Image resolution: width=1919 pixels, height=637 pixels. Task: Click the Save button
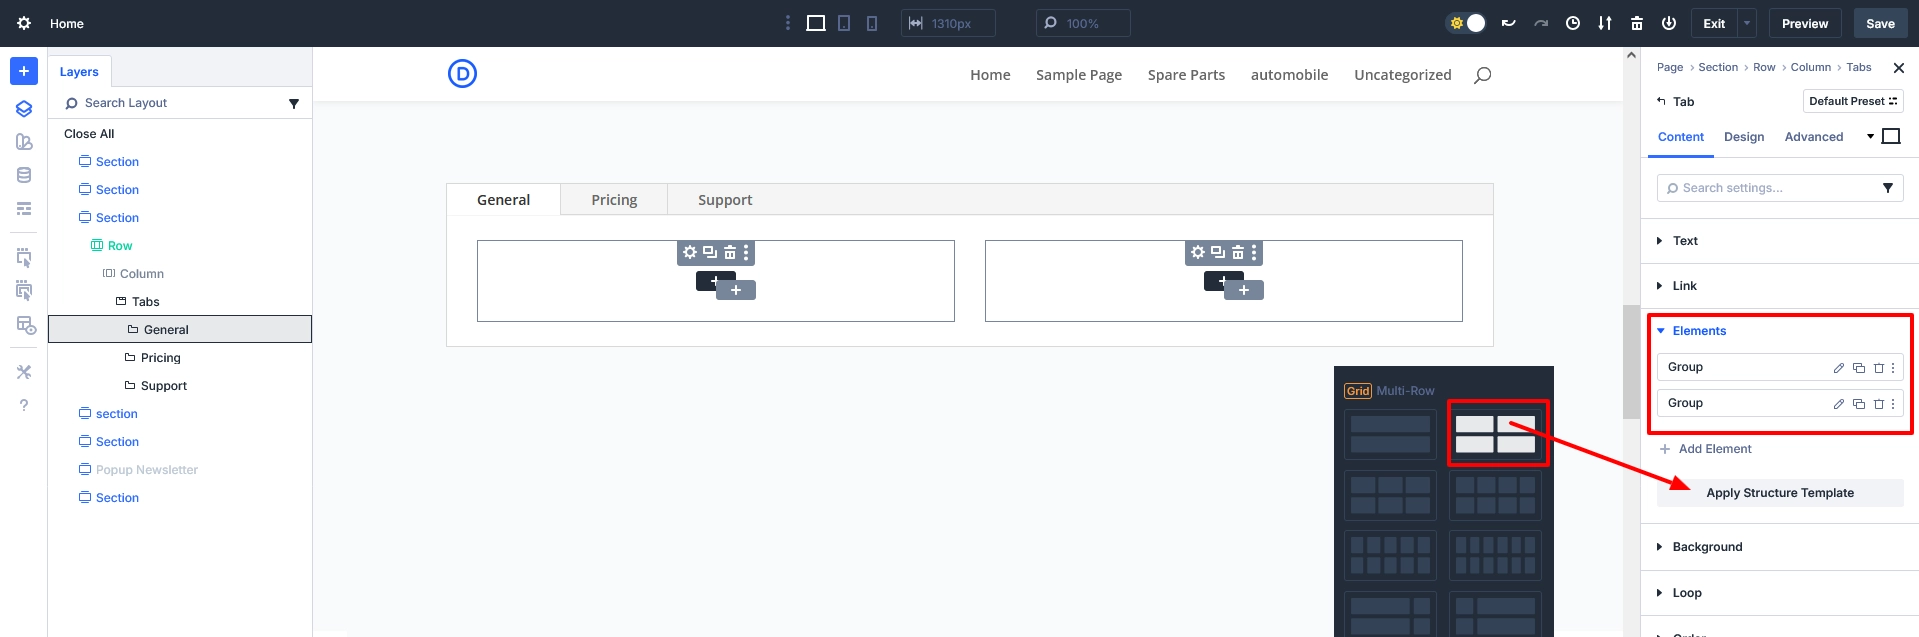pyautogui.click(x=1880, y=23)
